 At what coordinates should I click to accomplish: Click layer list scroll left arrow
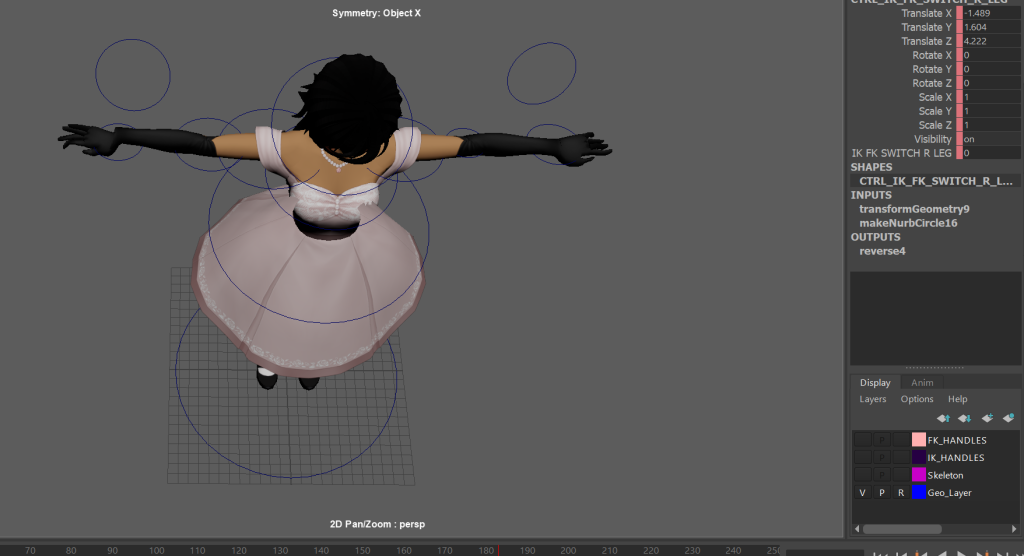point(857,529)
